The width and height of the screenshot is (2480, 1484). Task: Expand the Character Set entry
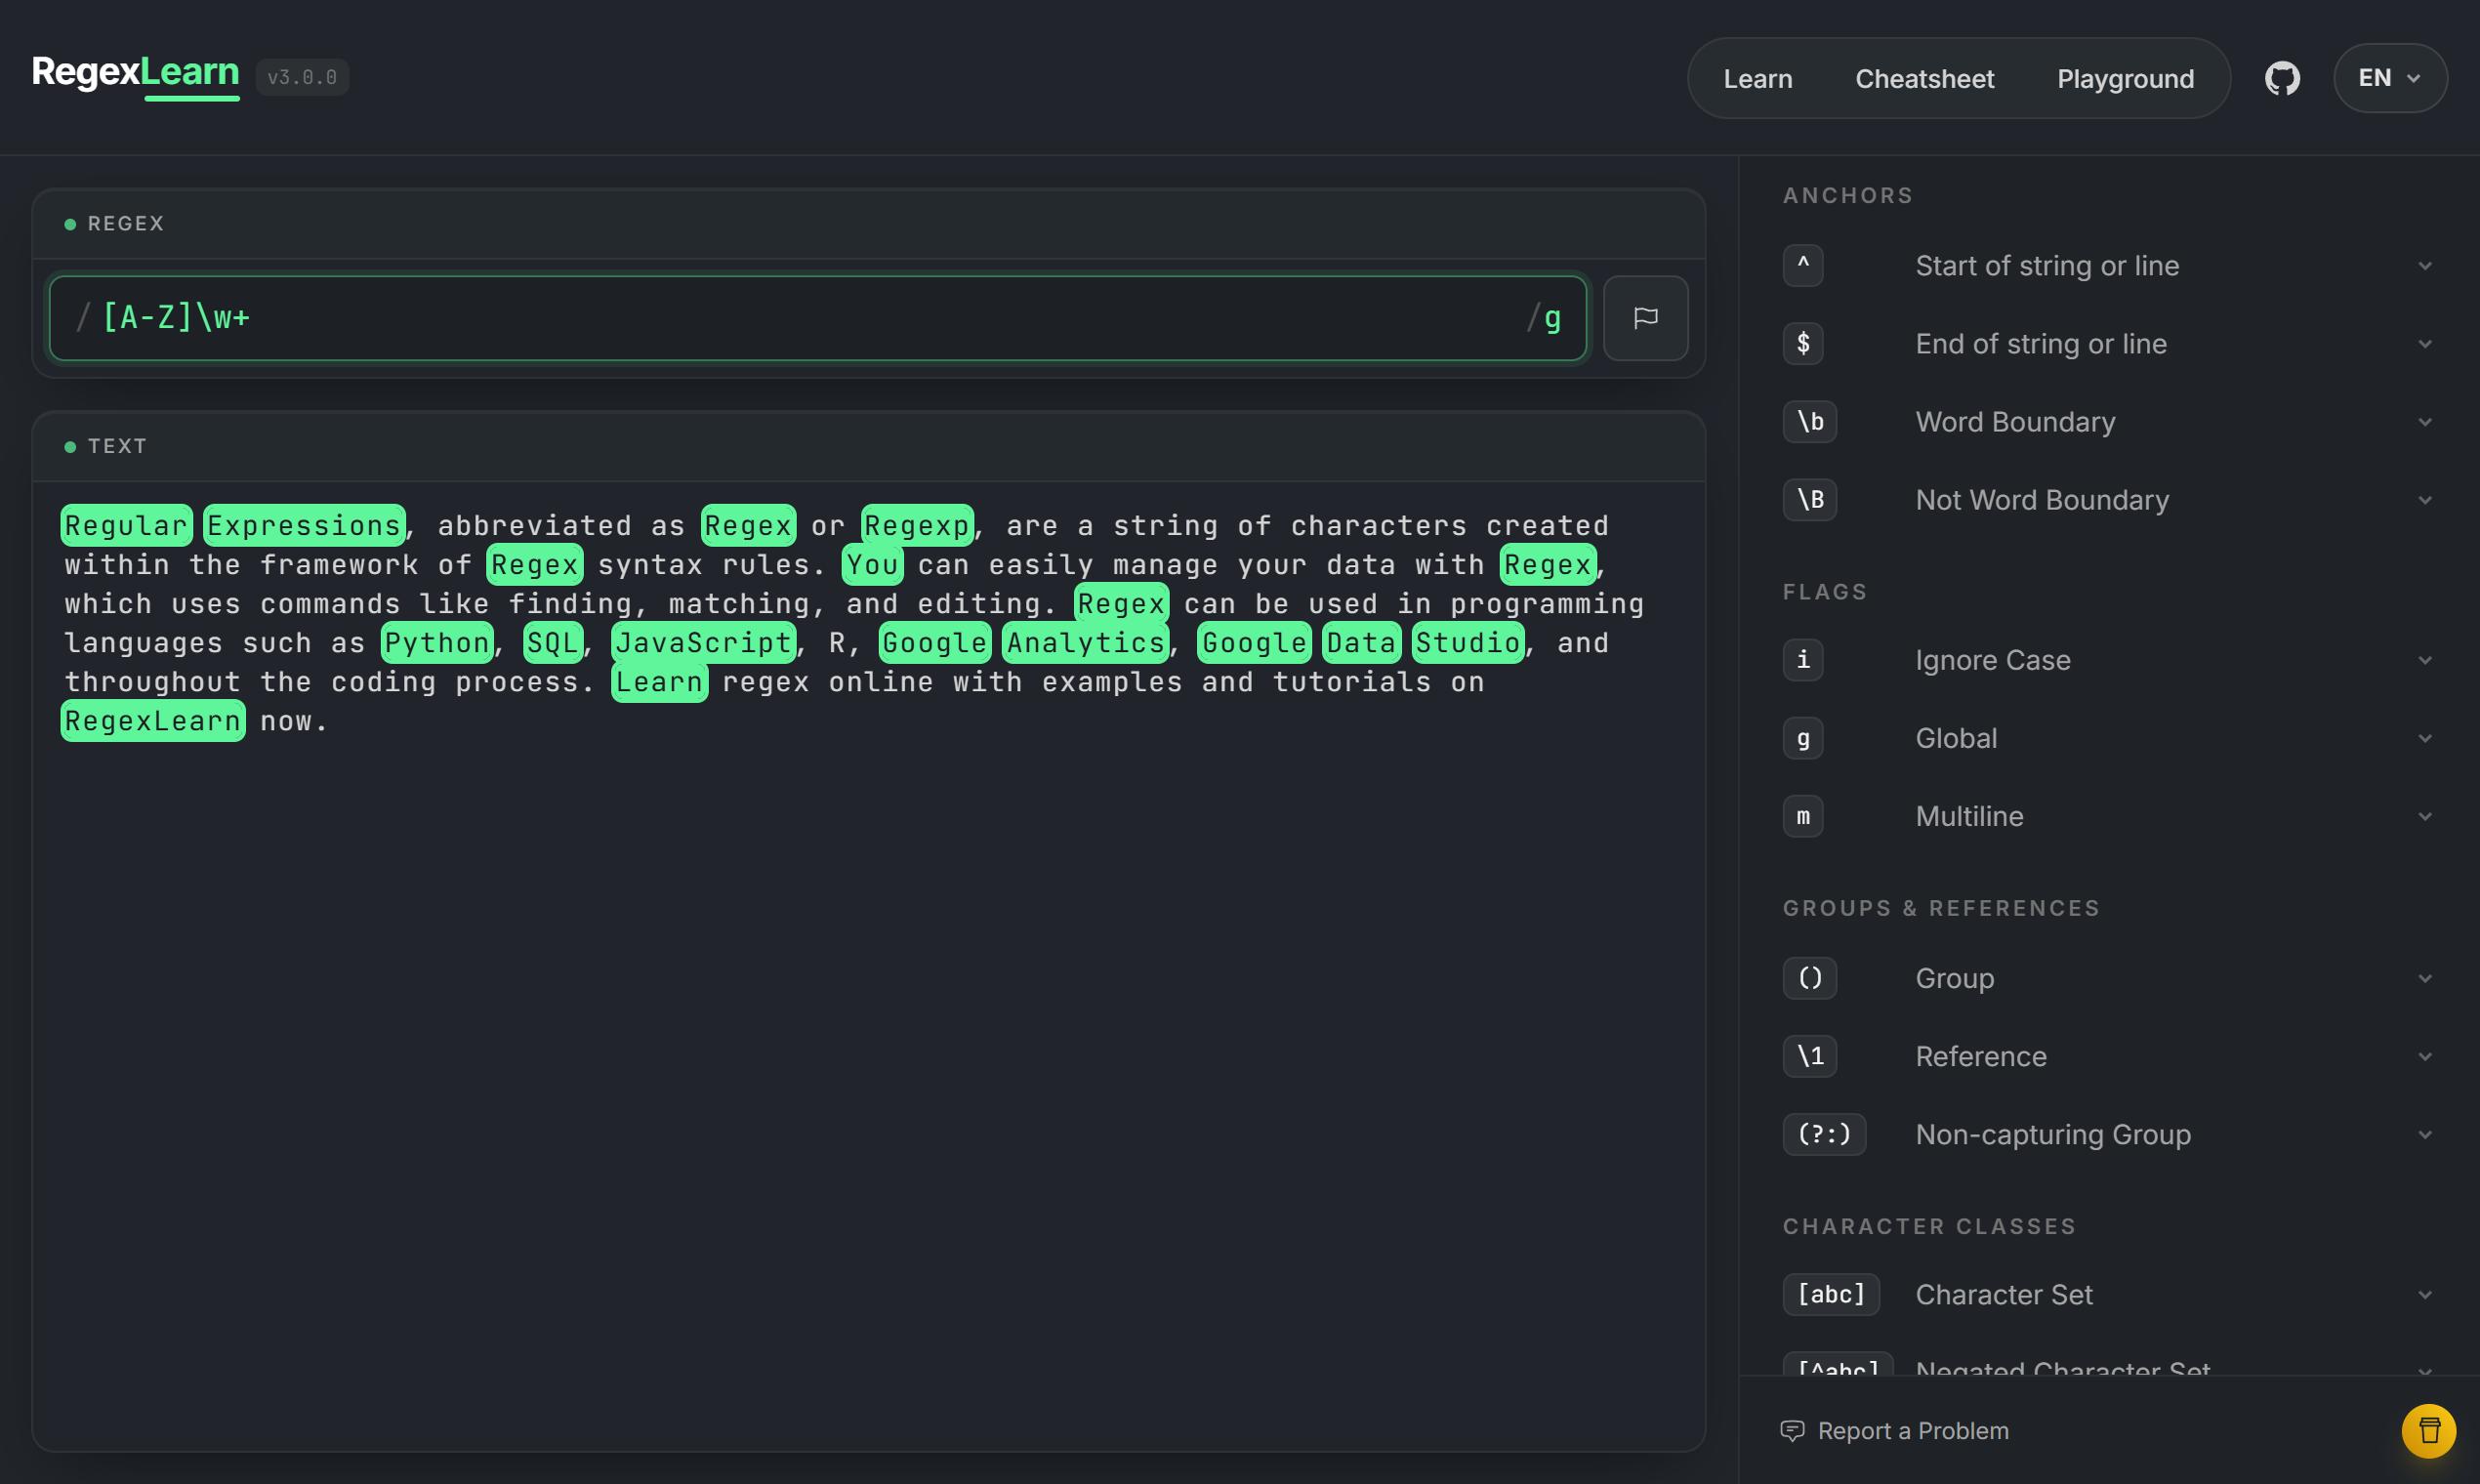[x=2424, y=1294]
